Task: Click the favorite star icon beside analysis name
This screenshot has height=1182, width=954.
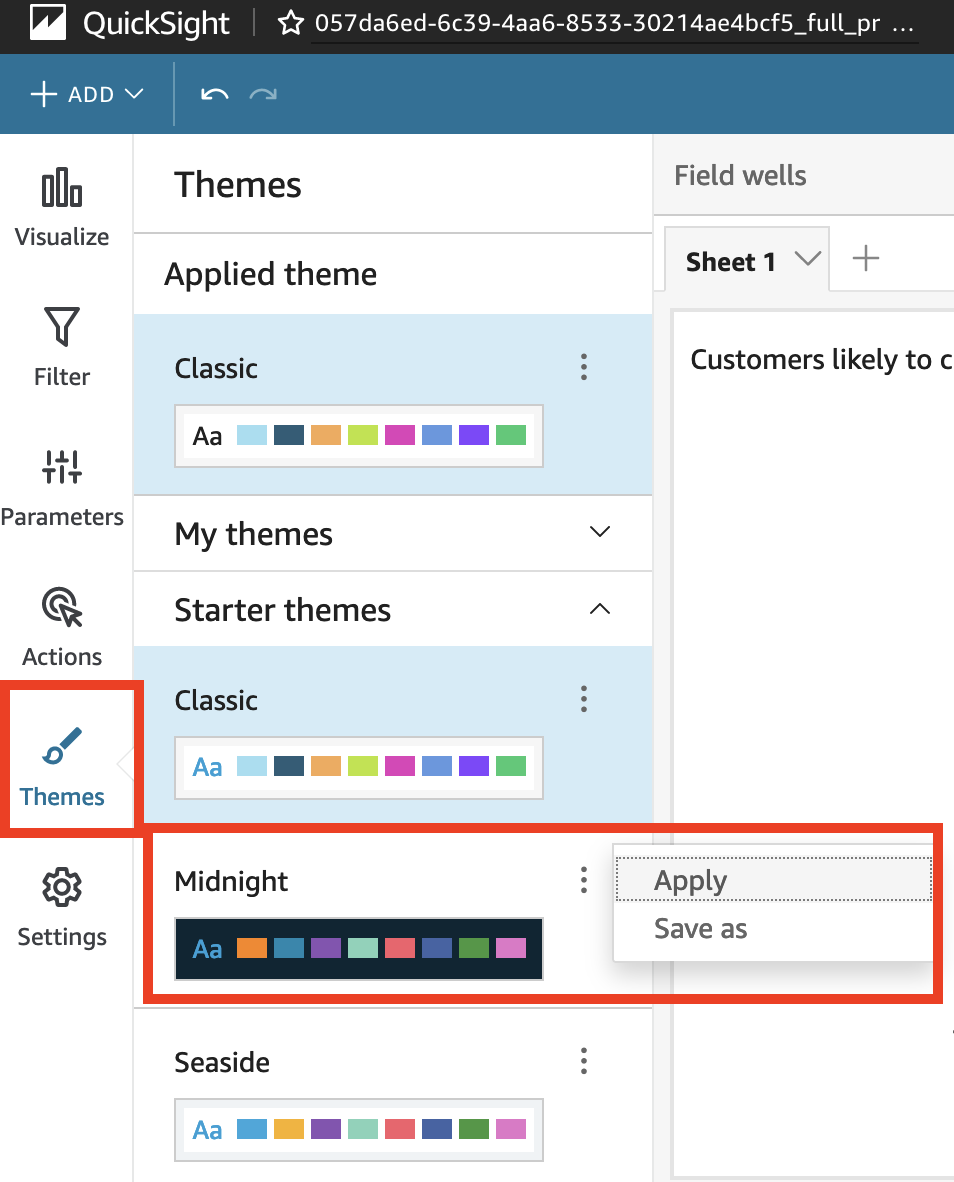Action: (x=291, y=24)
